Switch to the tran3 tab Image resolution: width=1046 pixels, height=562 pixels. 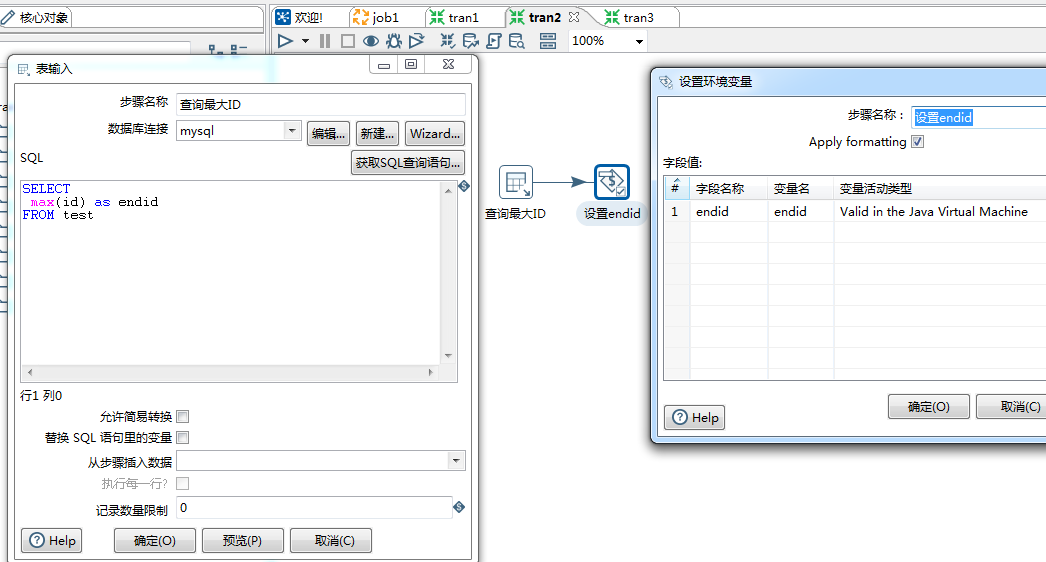pos(629,17)
